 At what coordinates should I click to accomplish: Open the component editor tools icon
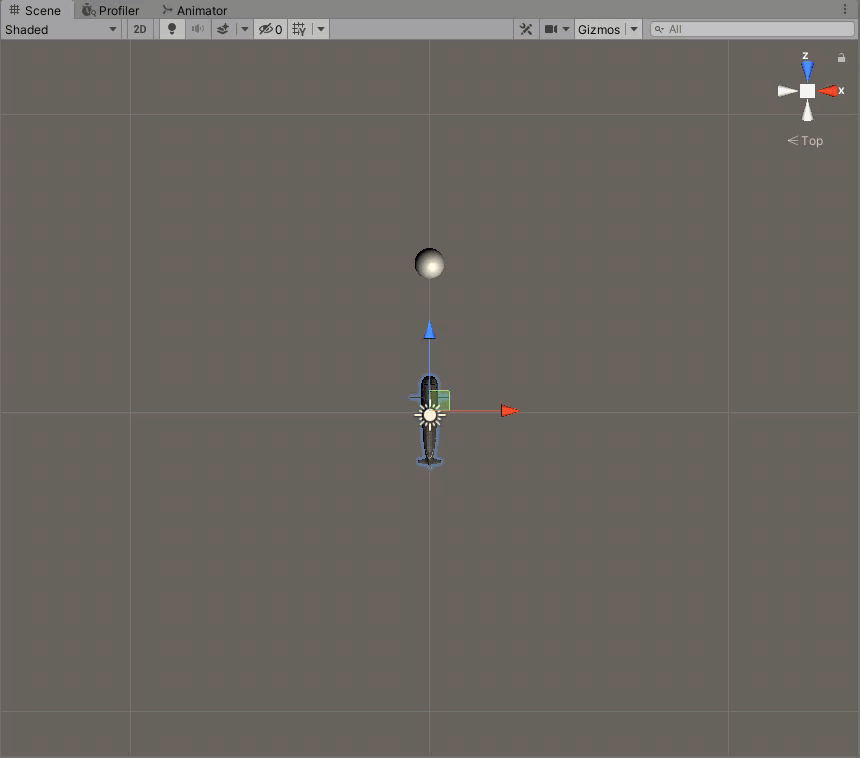(526, 29)
